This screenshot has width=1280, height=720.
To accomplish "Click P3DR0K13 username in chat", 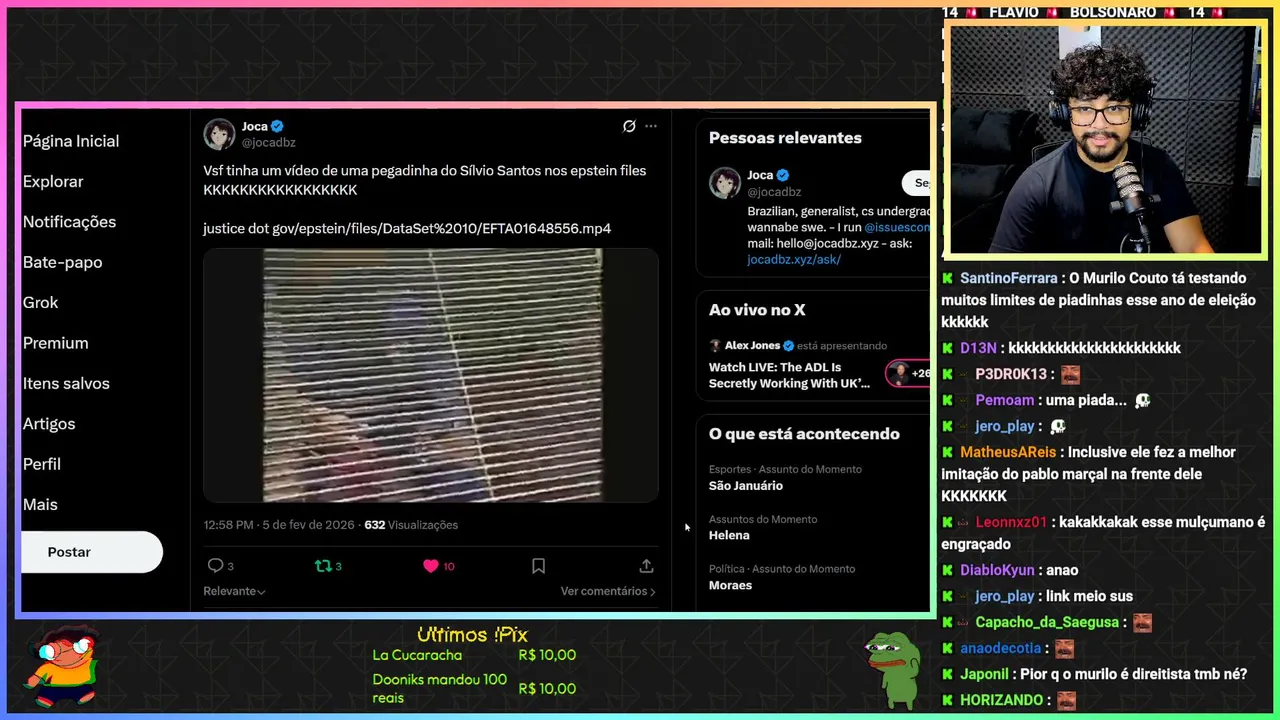I will point(1011,374).
